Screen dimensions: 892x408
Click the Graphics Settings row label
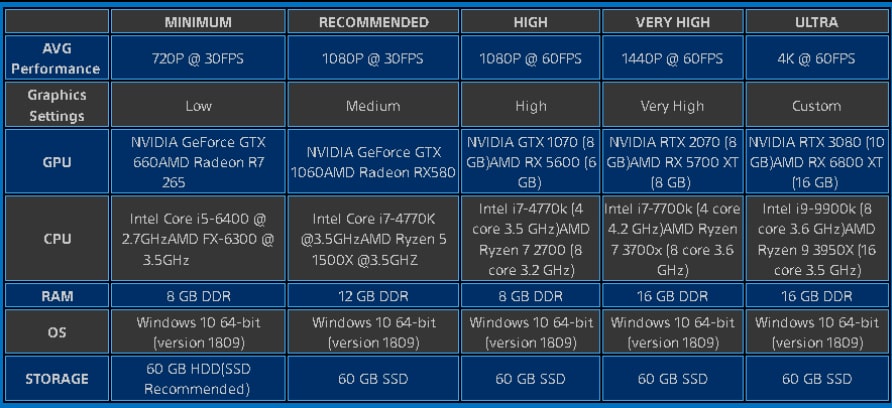click(56, 105)
